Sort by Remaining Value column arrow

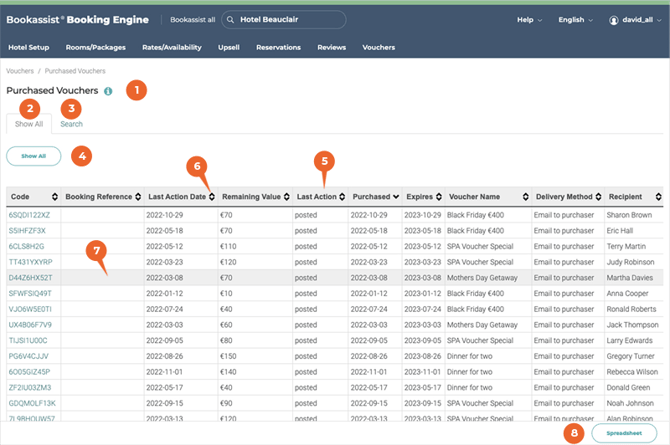click(x=287, y=197)
